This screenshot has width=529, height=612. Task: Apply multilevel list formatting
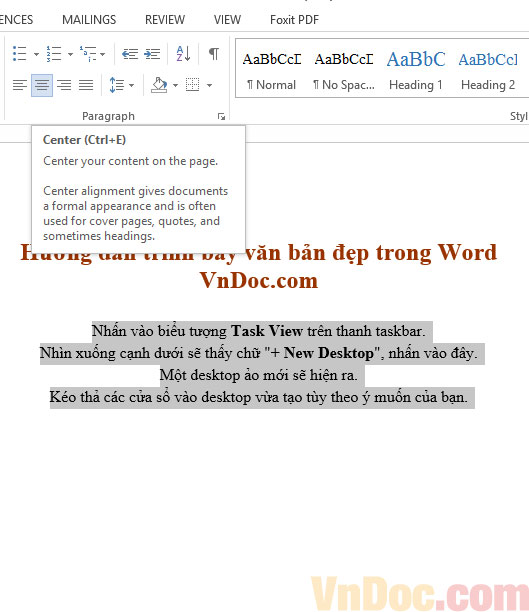pos(88,54)
